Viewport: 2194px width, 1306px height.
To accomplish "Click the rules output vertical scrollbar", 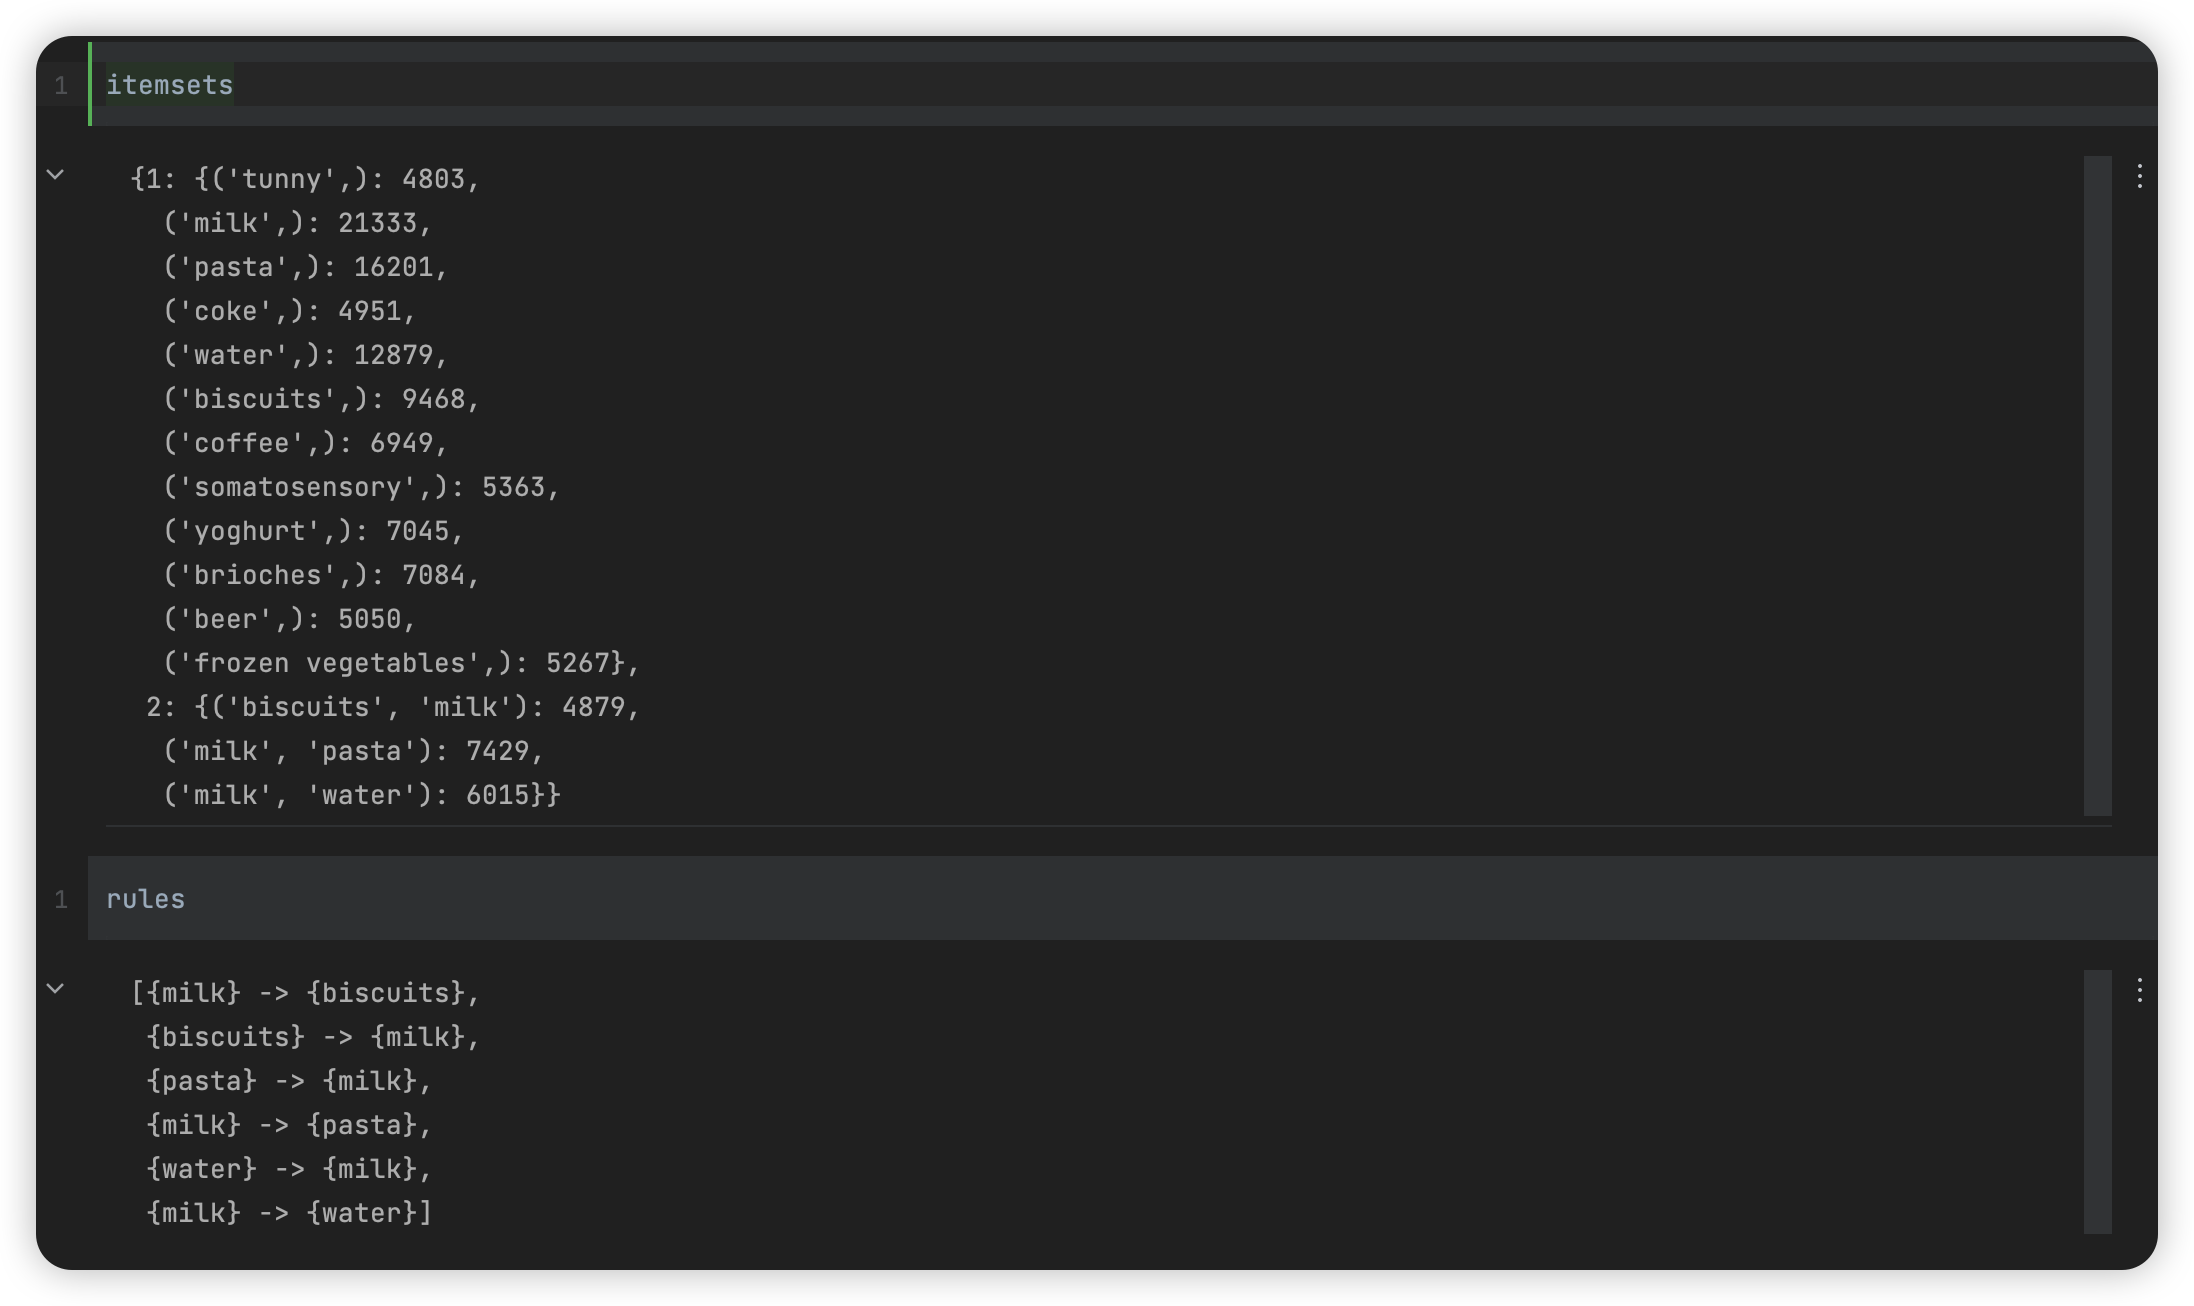I will point(2097,1102).
